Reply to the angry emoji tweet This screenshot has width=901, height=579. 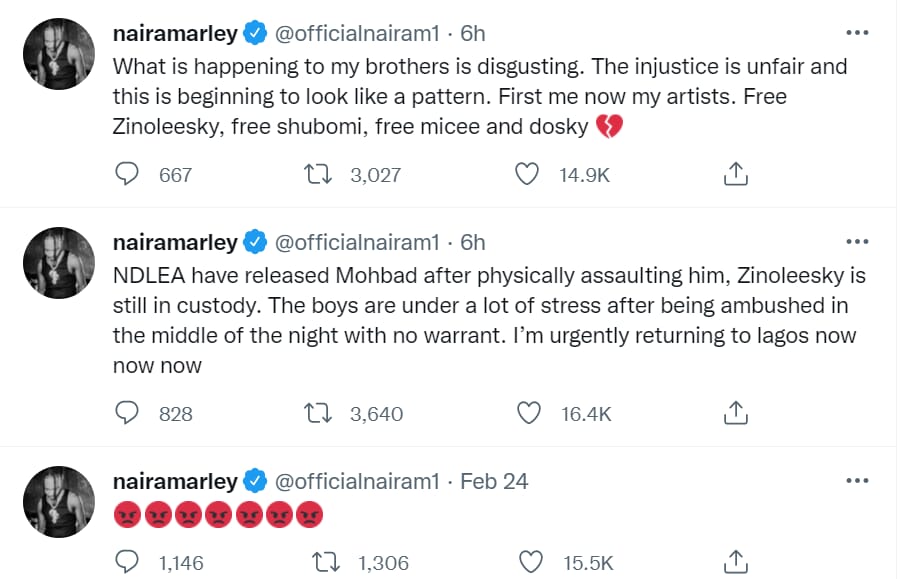[127, 562]
